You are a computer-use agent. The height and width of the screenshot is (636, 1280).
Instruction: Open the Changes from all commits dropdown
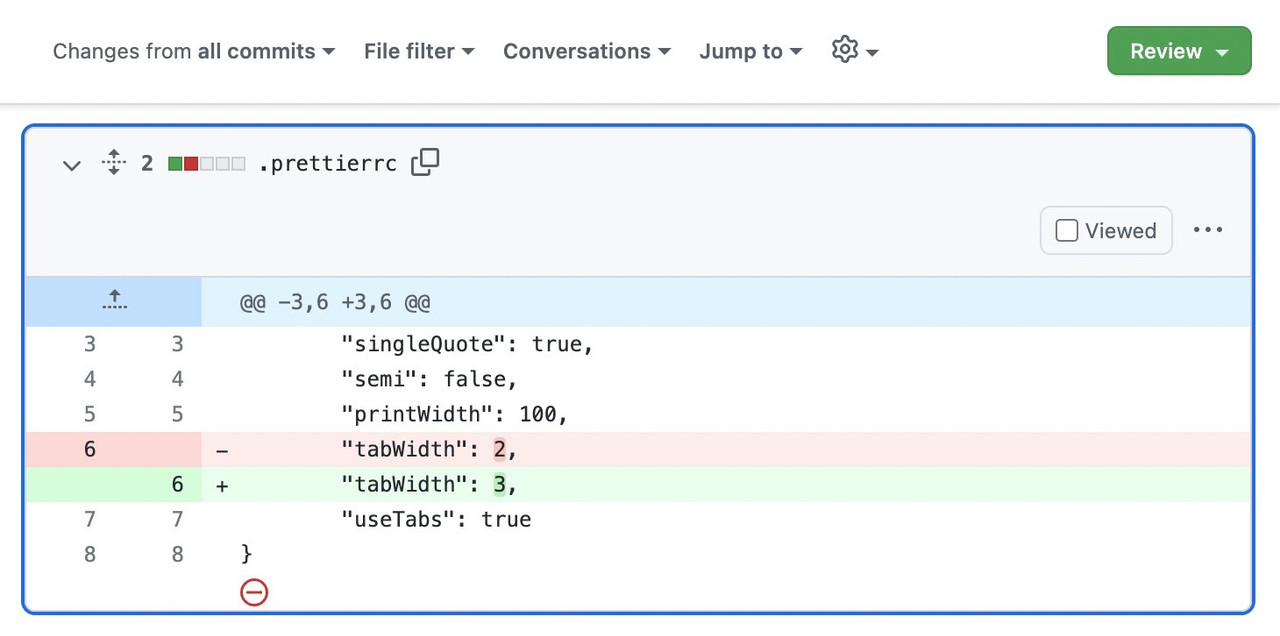(194, 51)
